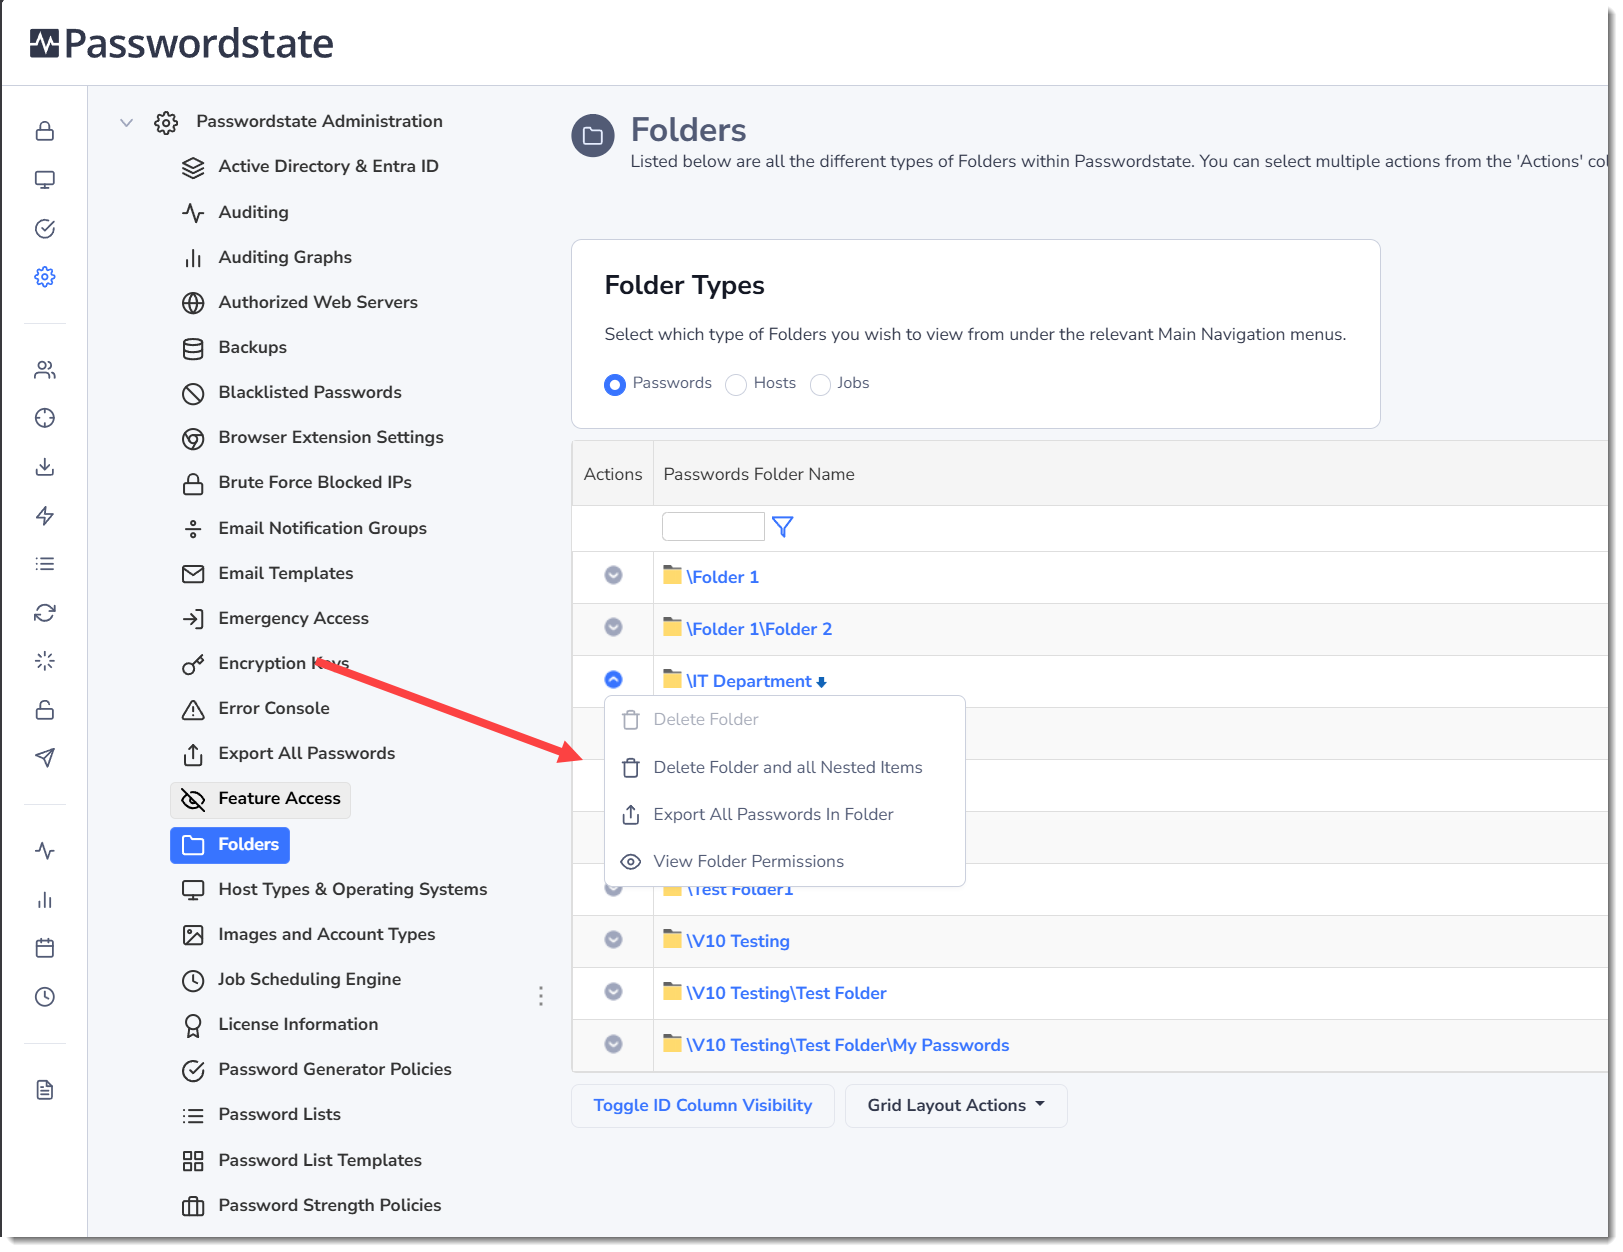This screenshot has height=1252, width=1623.
Task: Open the monitor icon in left sidebar
Action: coord(45,180)
